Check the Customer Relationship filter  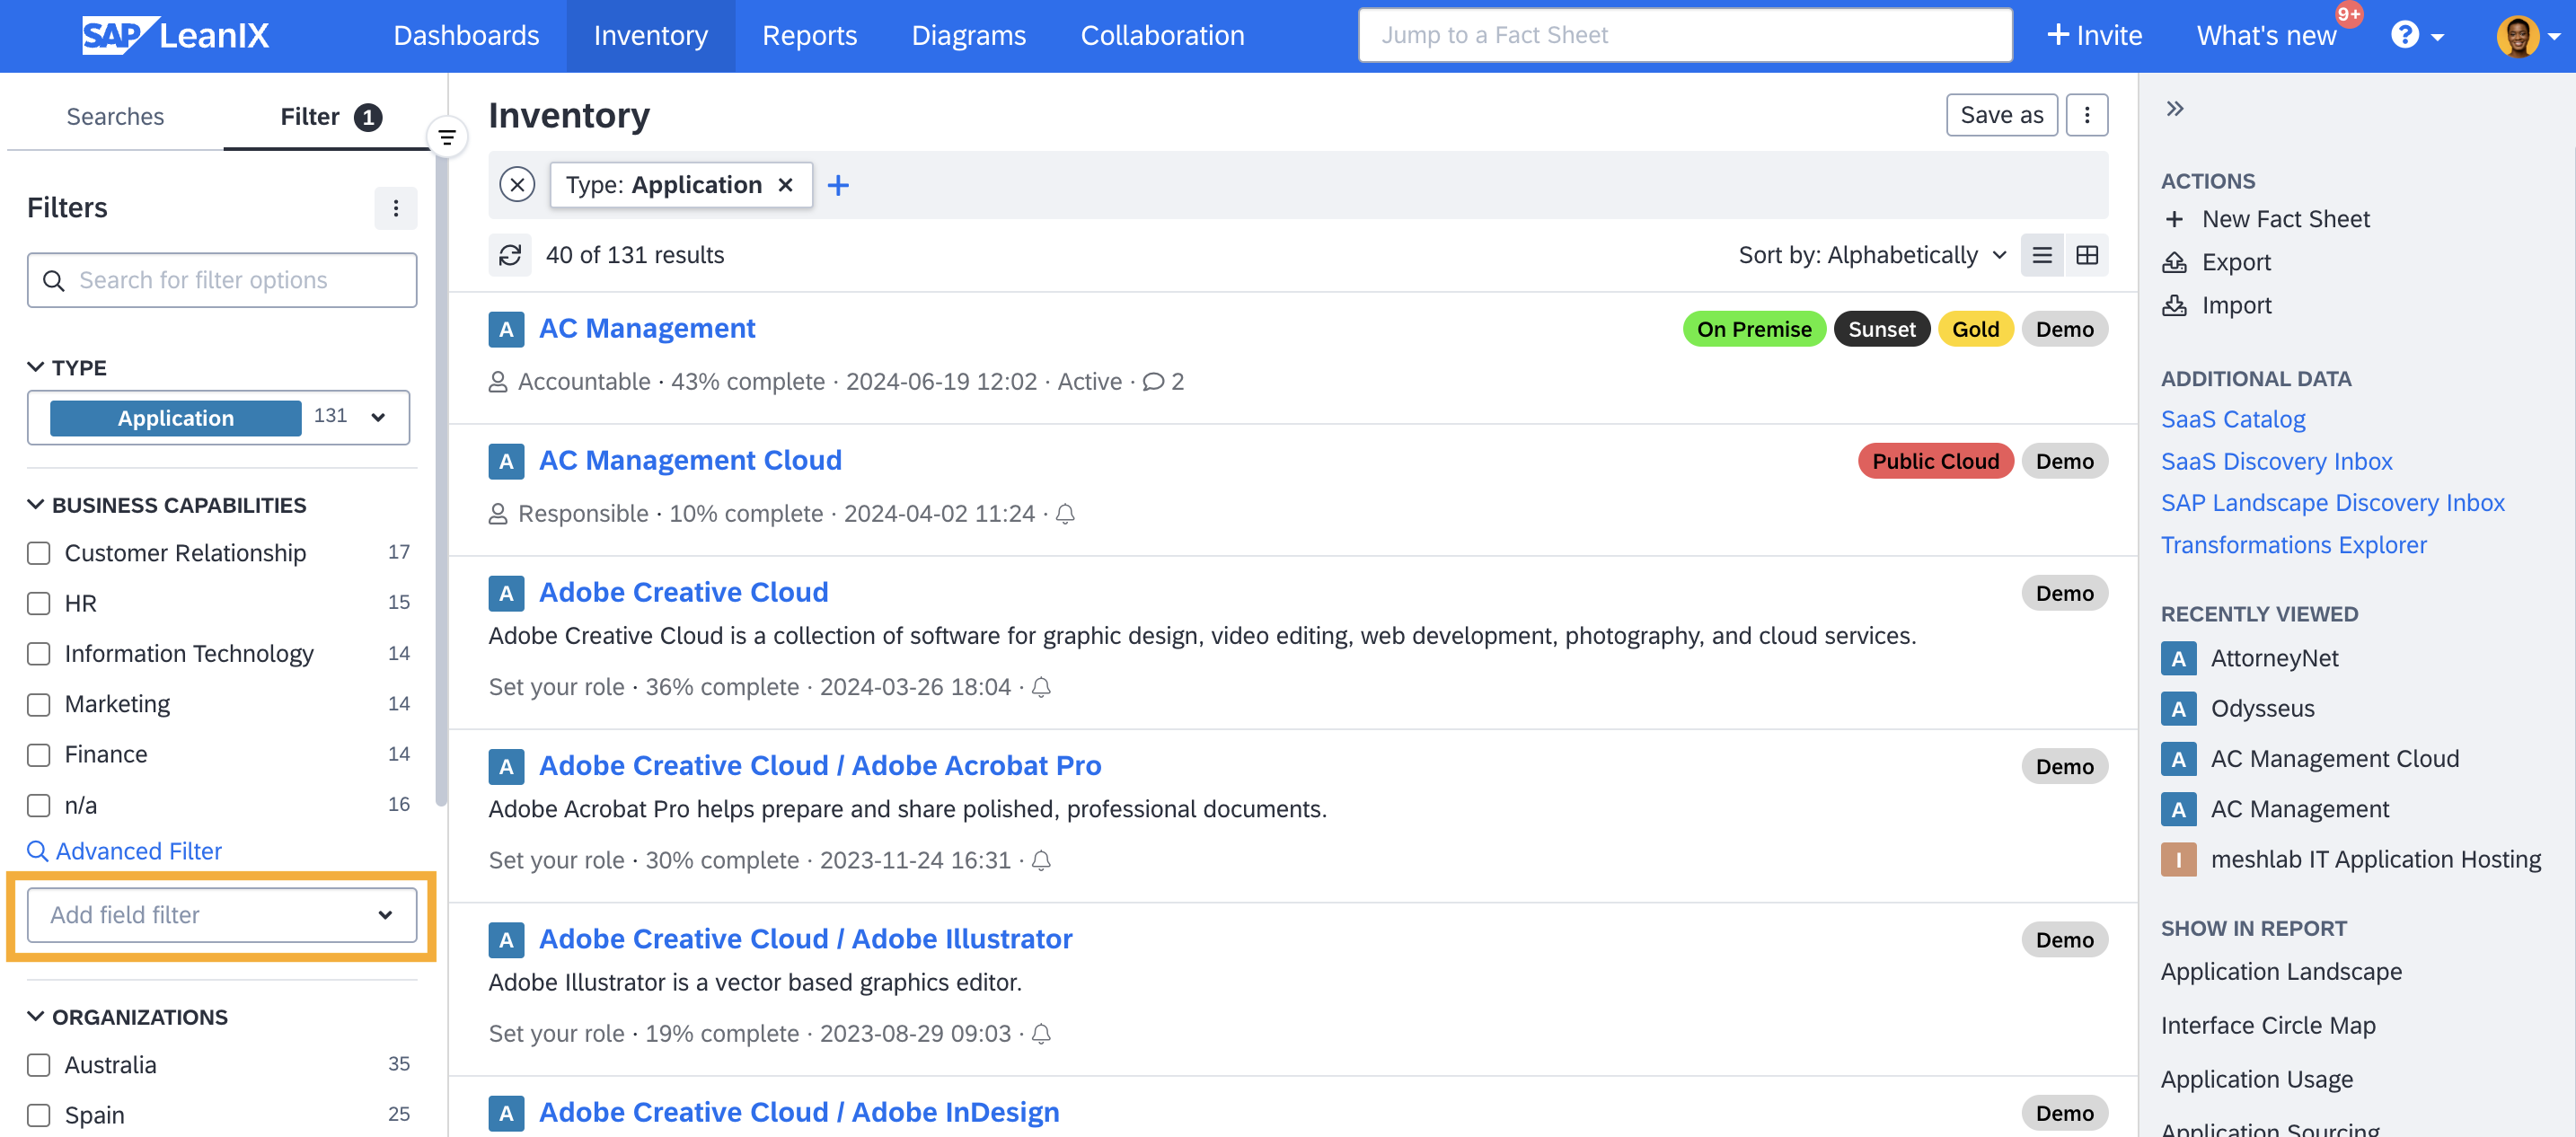[x=39, y=553]
